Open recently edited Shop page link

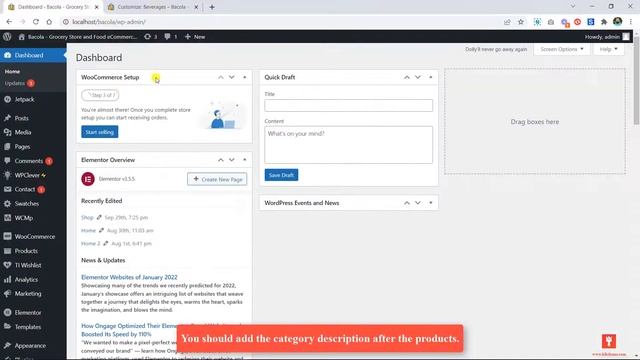coord(87,218)
